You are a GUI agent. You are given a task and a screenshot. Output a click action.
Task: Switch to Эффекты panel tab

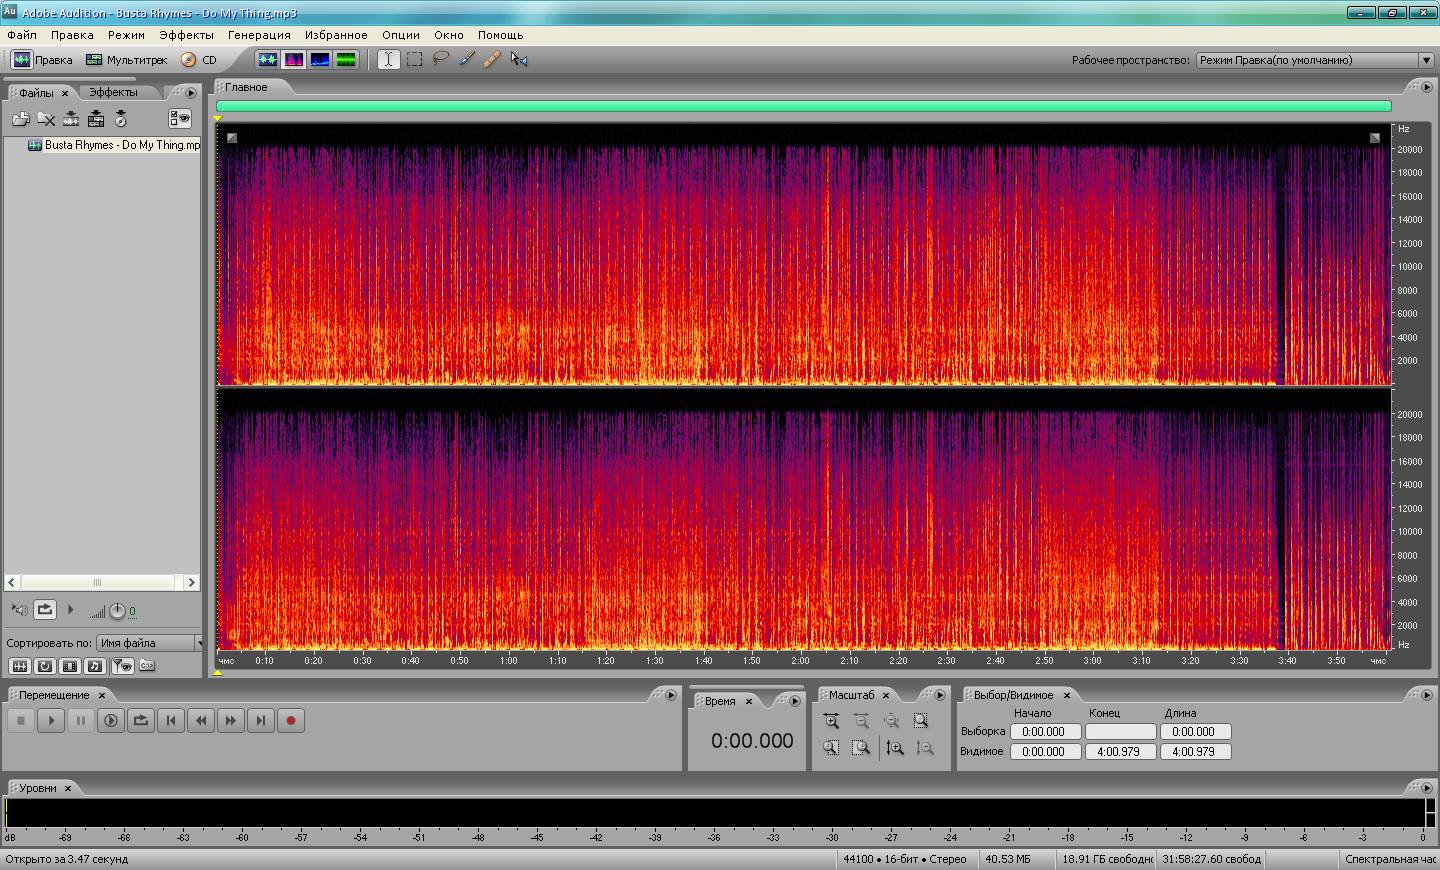click(113, 92)
